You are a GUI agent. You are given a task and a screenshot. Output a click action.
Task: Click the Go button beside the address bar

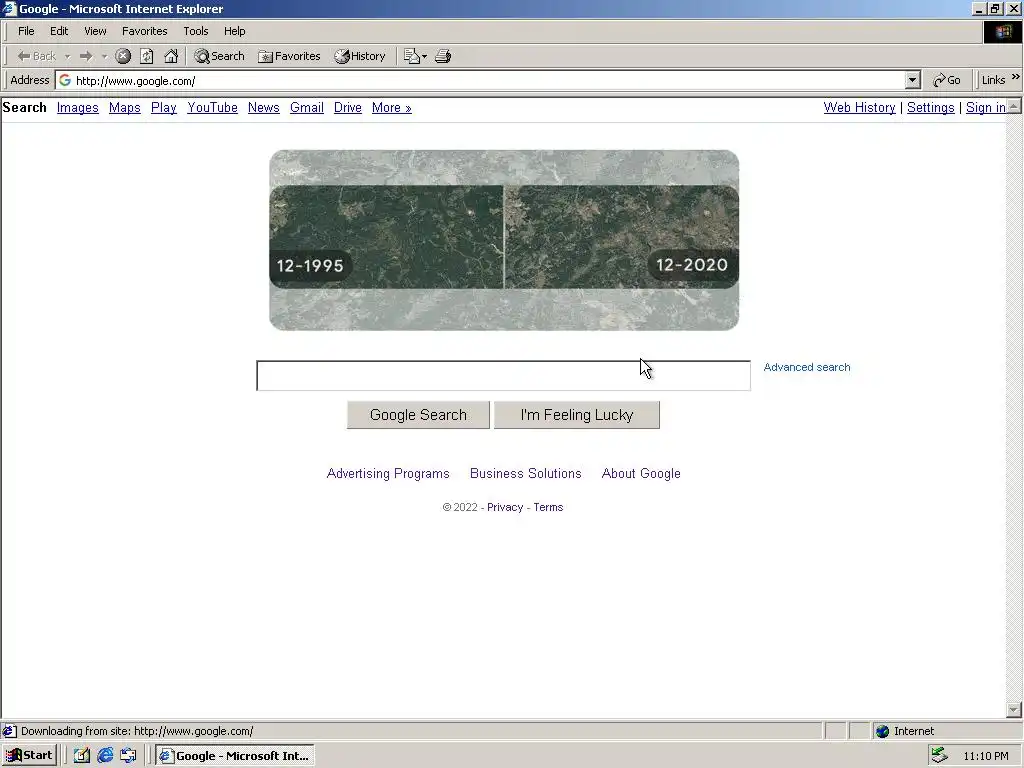tap(947, 80)
